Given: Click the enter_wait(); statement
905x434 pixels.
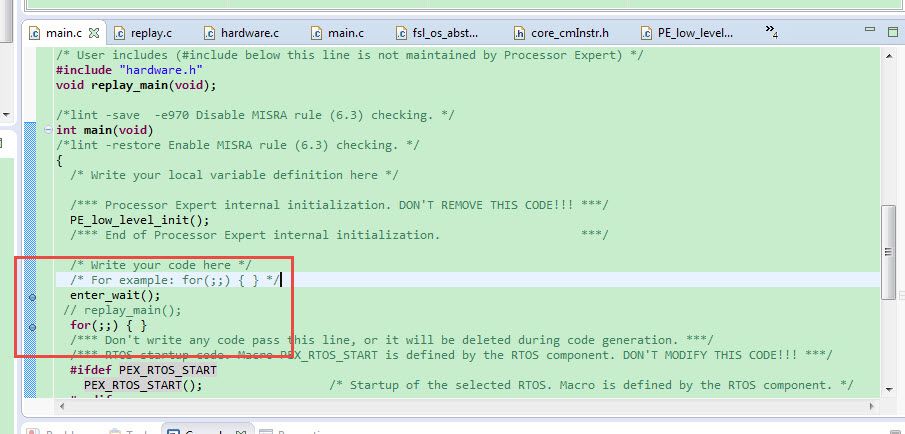Looking at the screenshot, I should [x=115, y=295].
